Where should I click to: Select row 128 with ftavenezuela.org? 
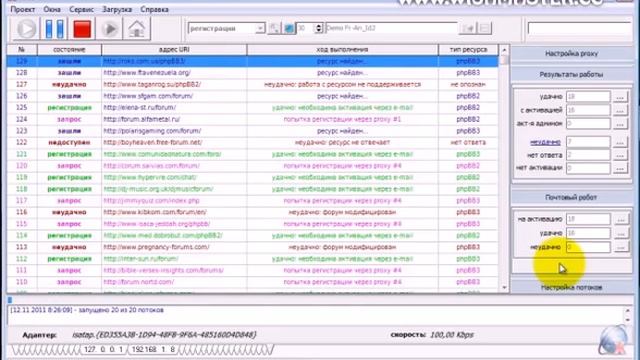point(252,73)
